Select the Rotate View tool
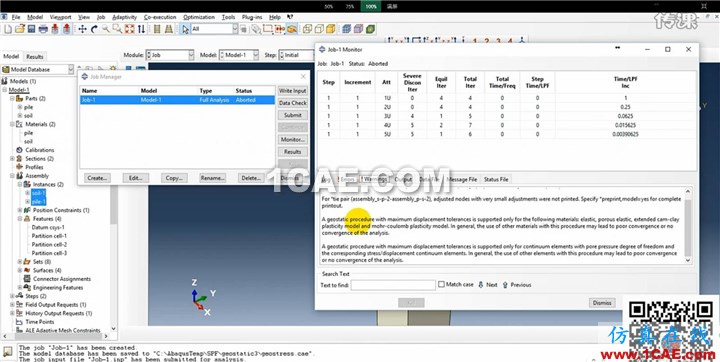 point(94,29)
